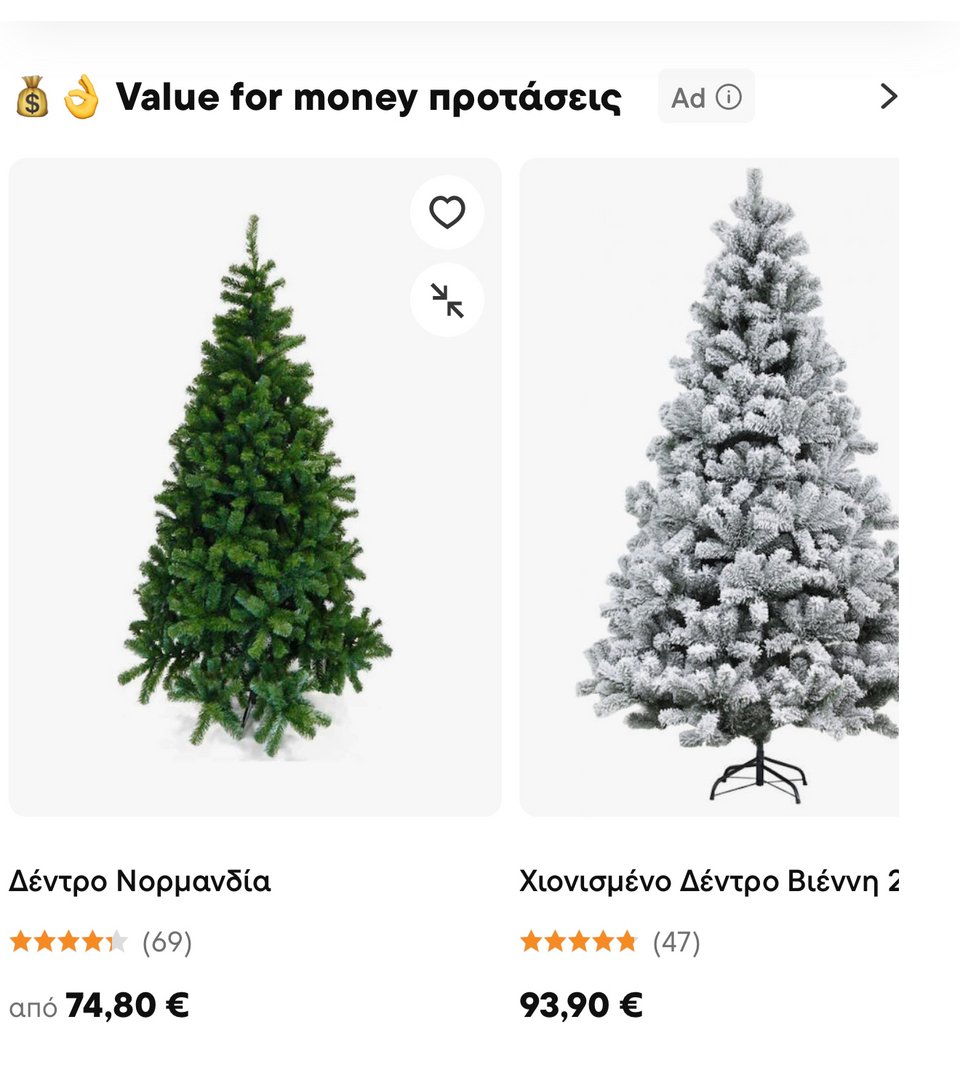Screen dimensions: 960x1073
Task: Open the 69 reviews count
Action: tap(167, 942)
